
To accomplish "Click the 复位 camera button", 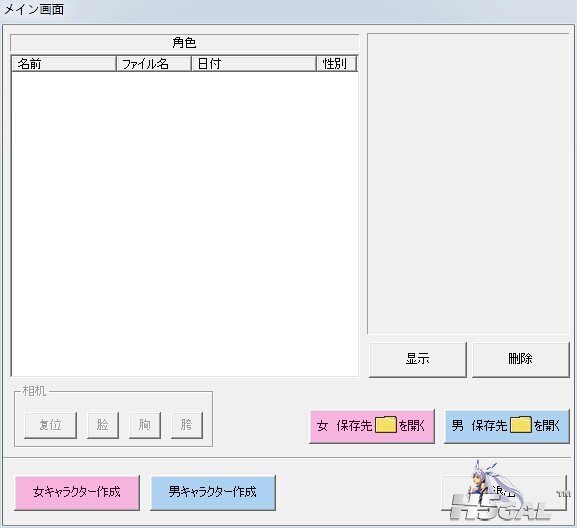I will click(x=50, y=425).
